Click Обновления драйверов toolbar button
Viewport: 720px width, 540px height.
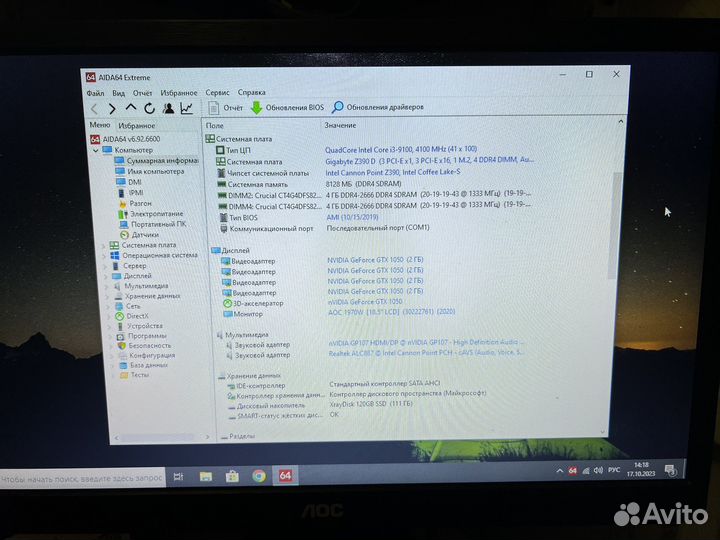[377, 107]
